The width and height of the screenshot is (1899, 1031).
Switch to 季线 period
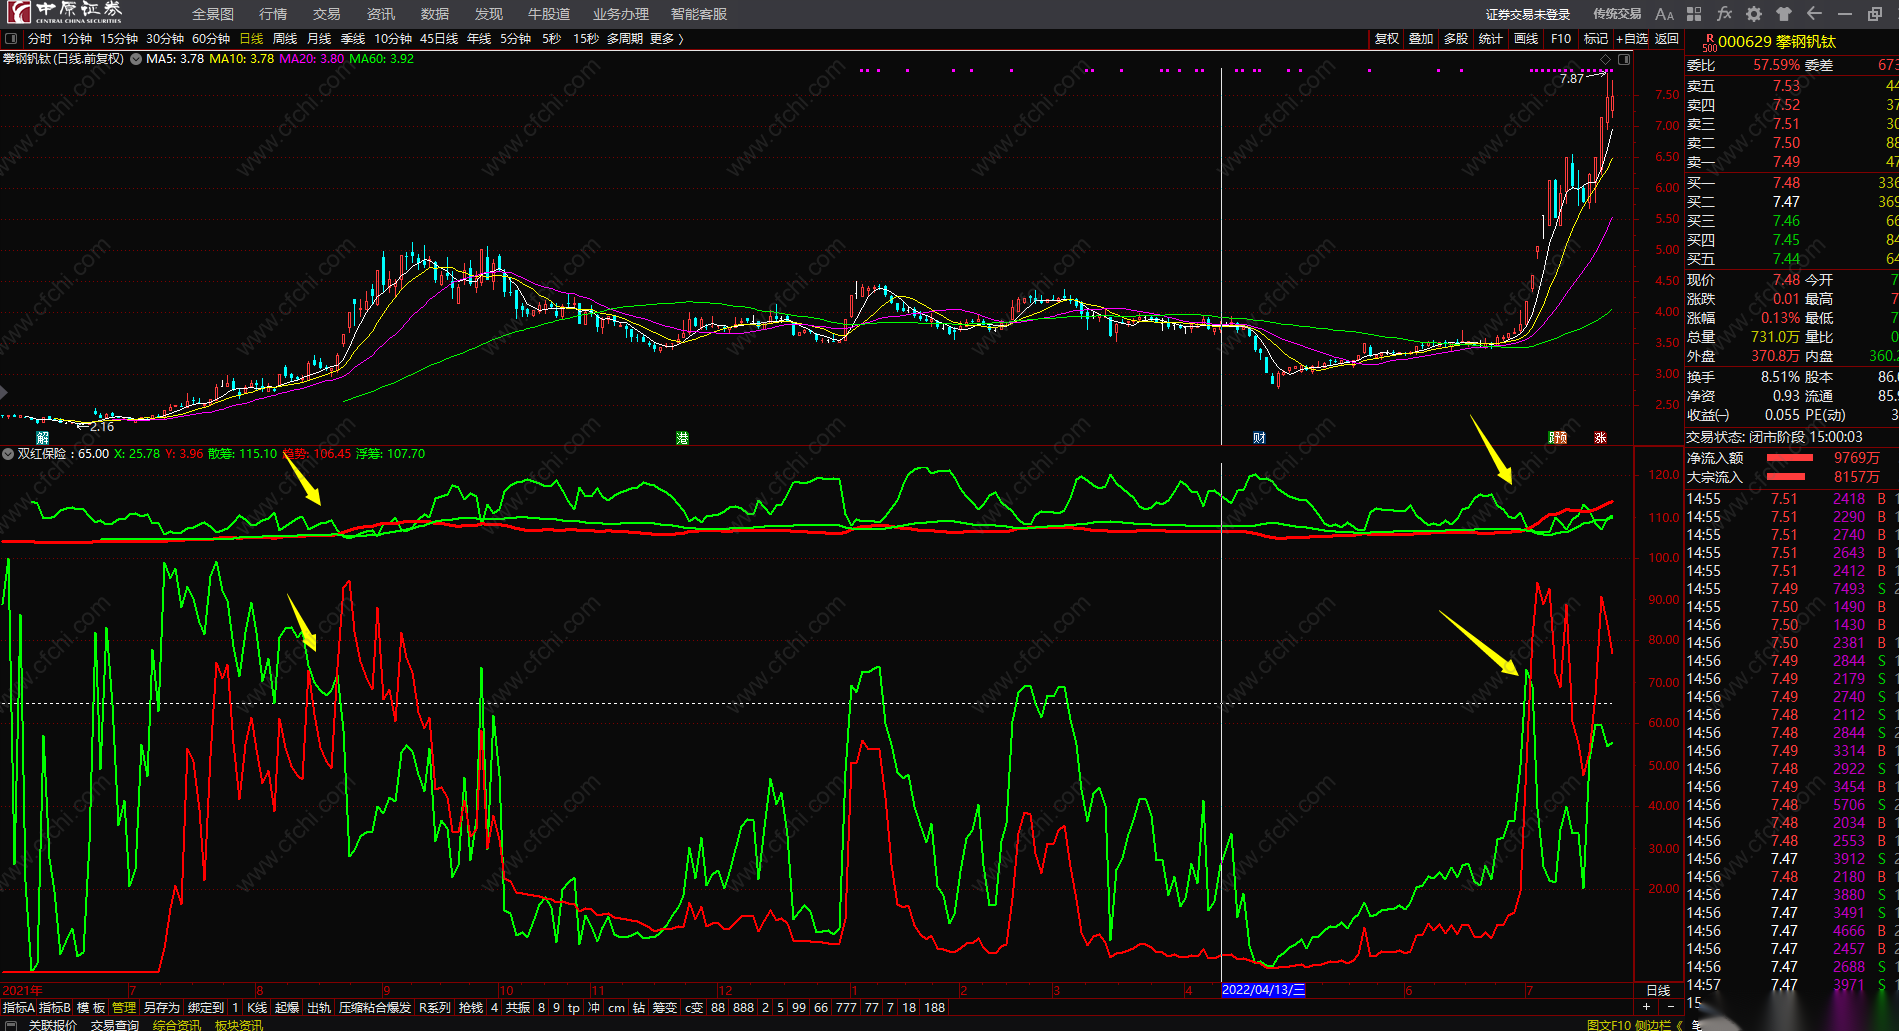click(x=353, y=39)
